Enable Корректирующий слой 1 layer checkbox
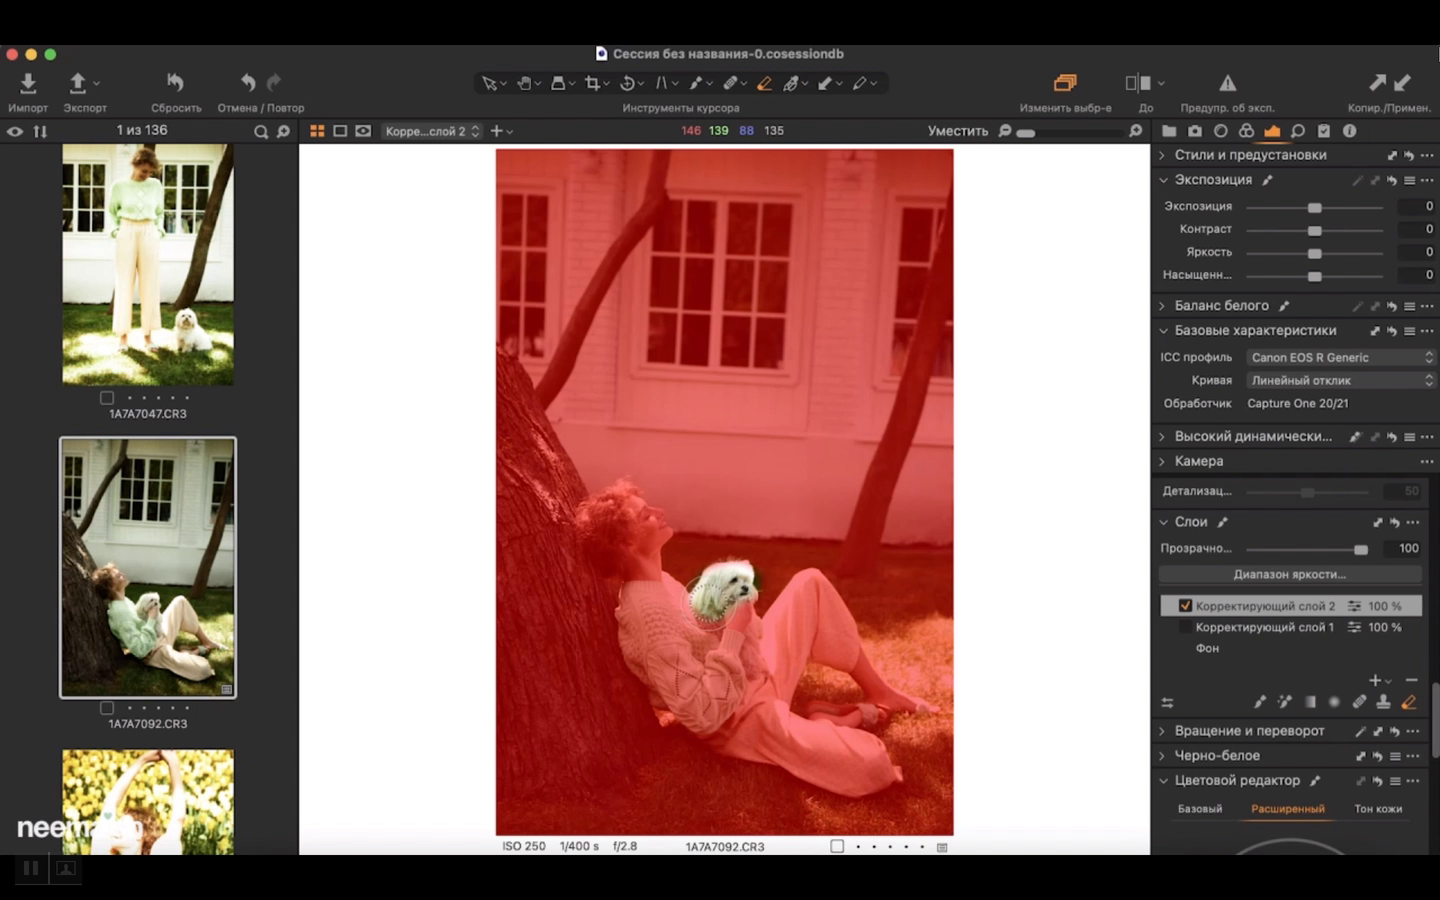Viewport: 1440px width, 900px height. click(1185, 628)
